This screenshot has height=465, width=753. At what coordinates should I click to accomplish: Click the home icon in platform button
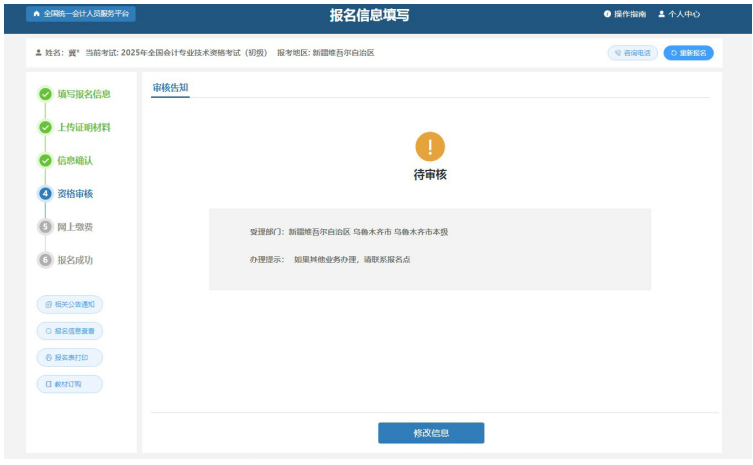click(x=36, y=14)
